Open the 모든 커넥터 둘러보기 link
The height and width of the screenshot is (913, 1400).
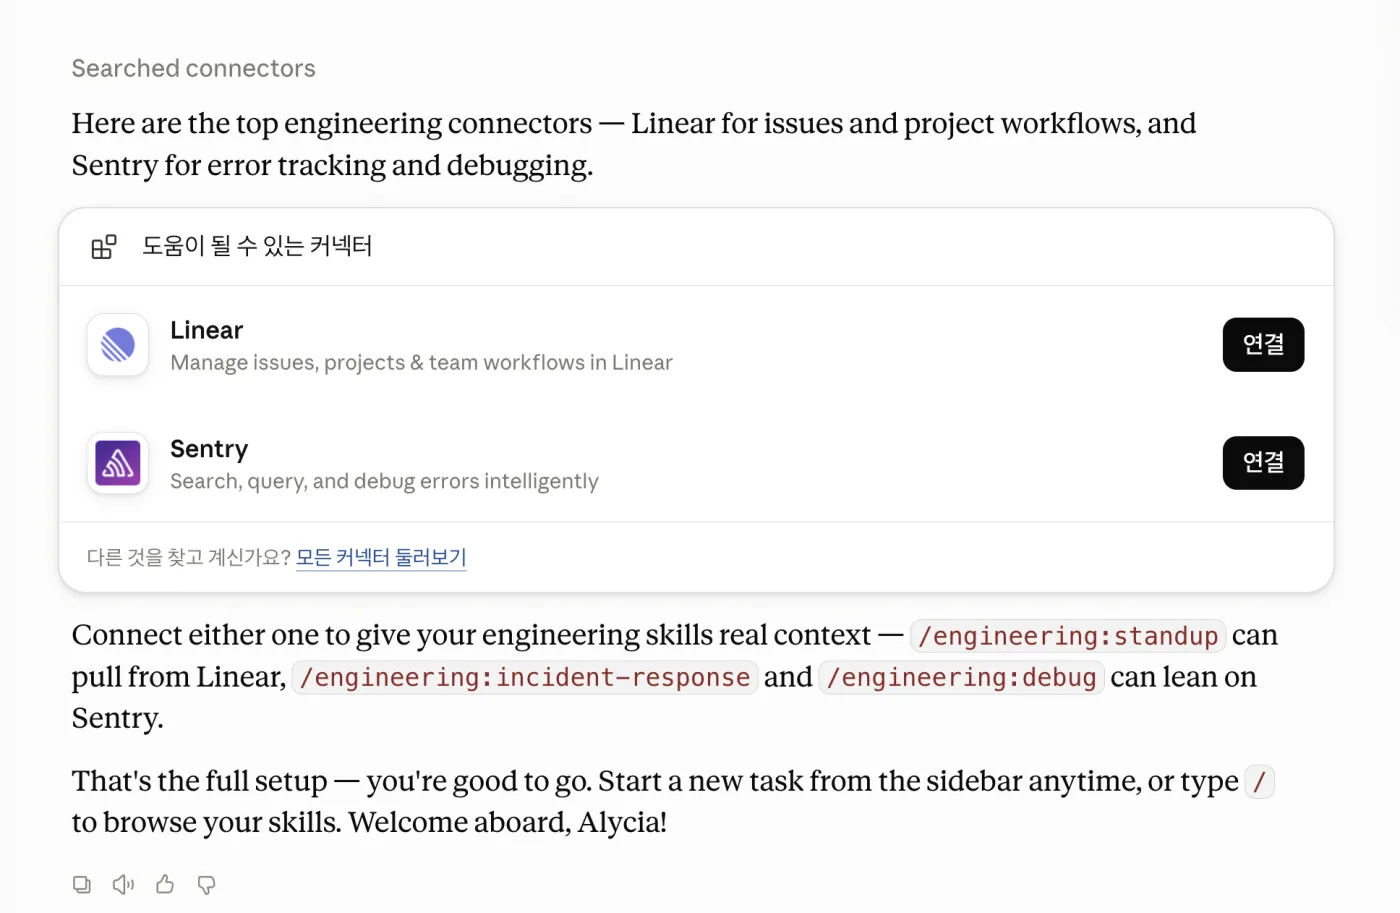pos(381,557)
